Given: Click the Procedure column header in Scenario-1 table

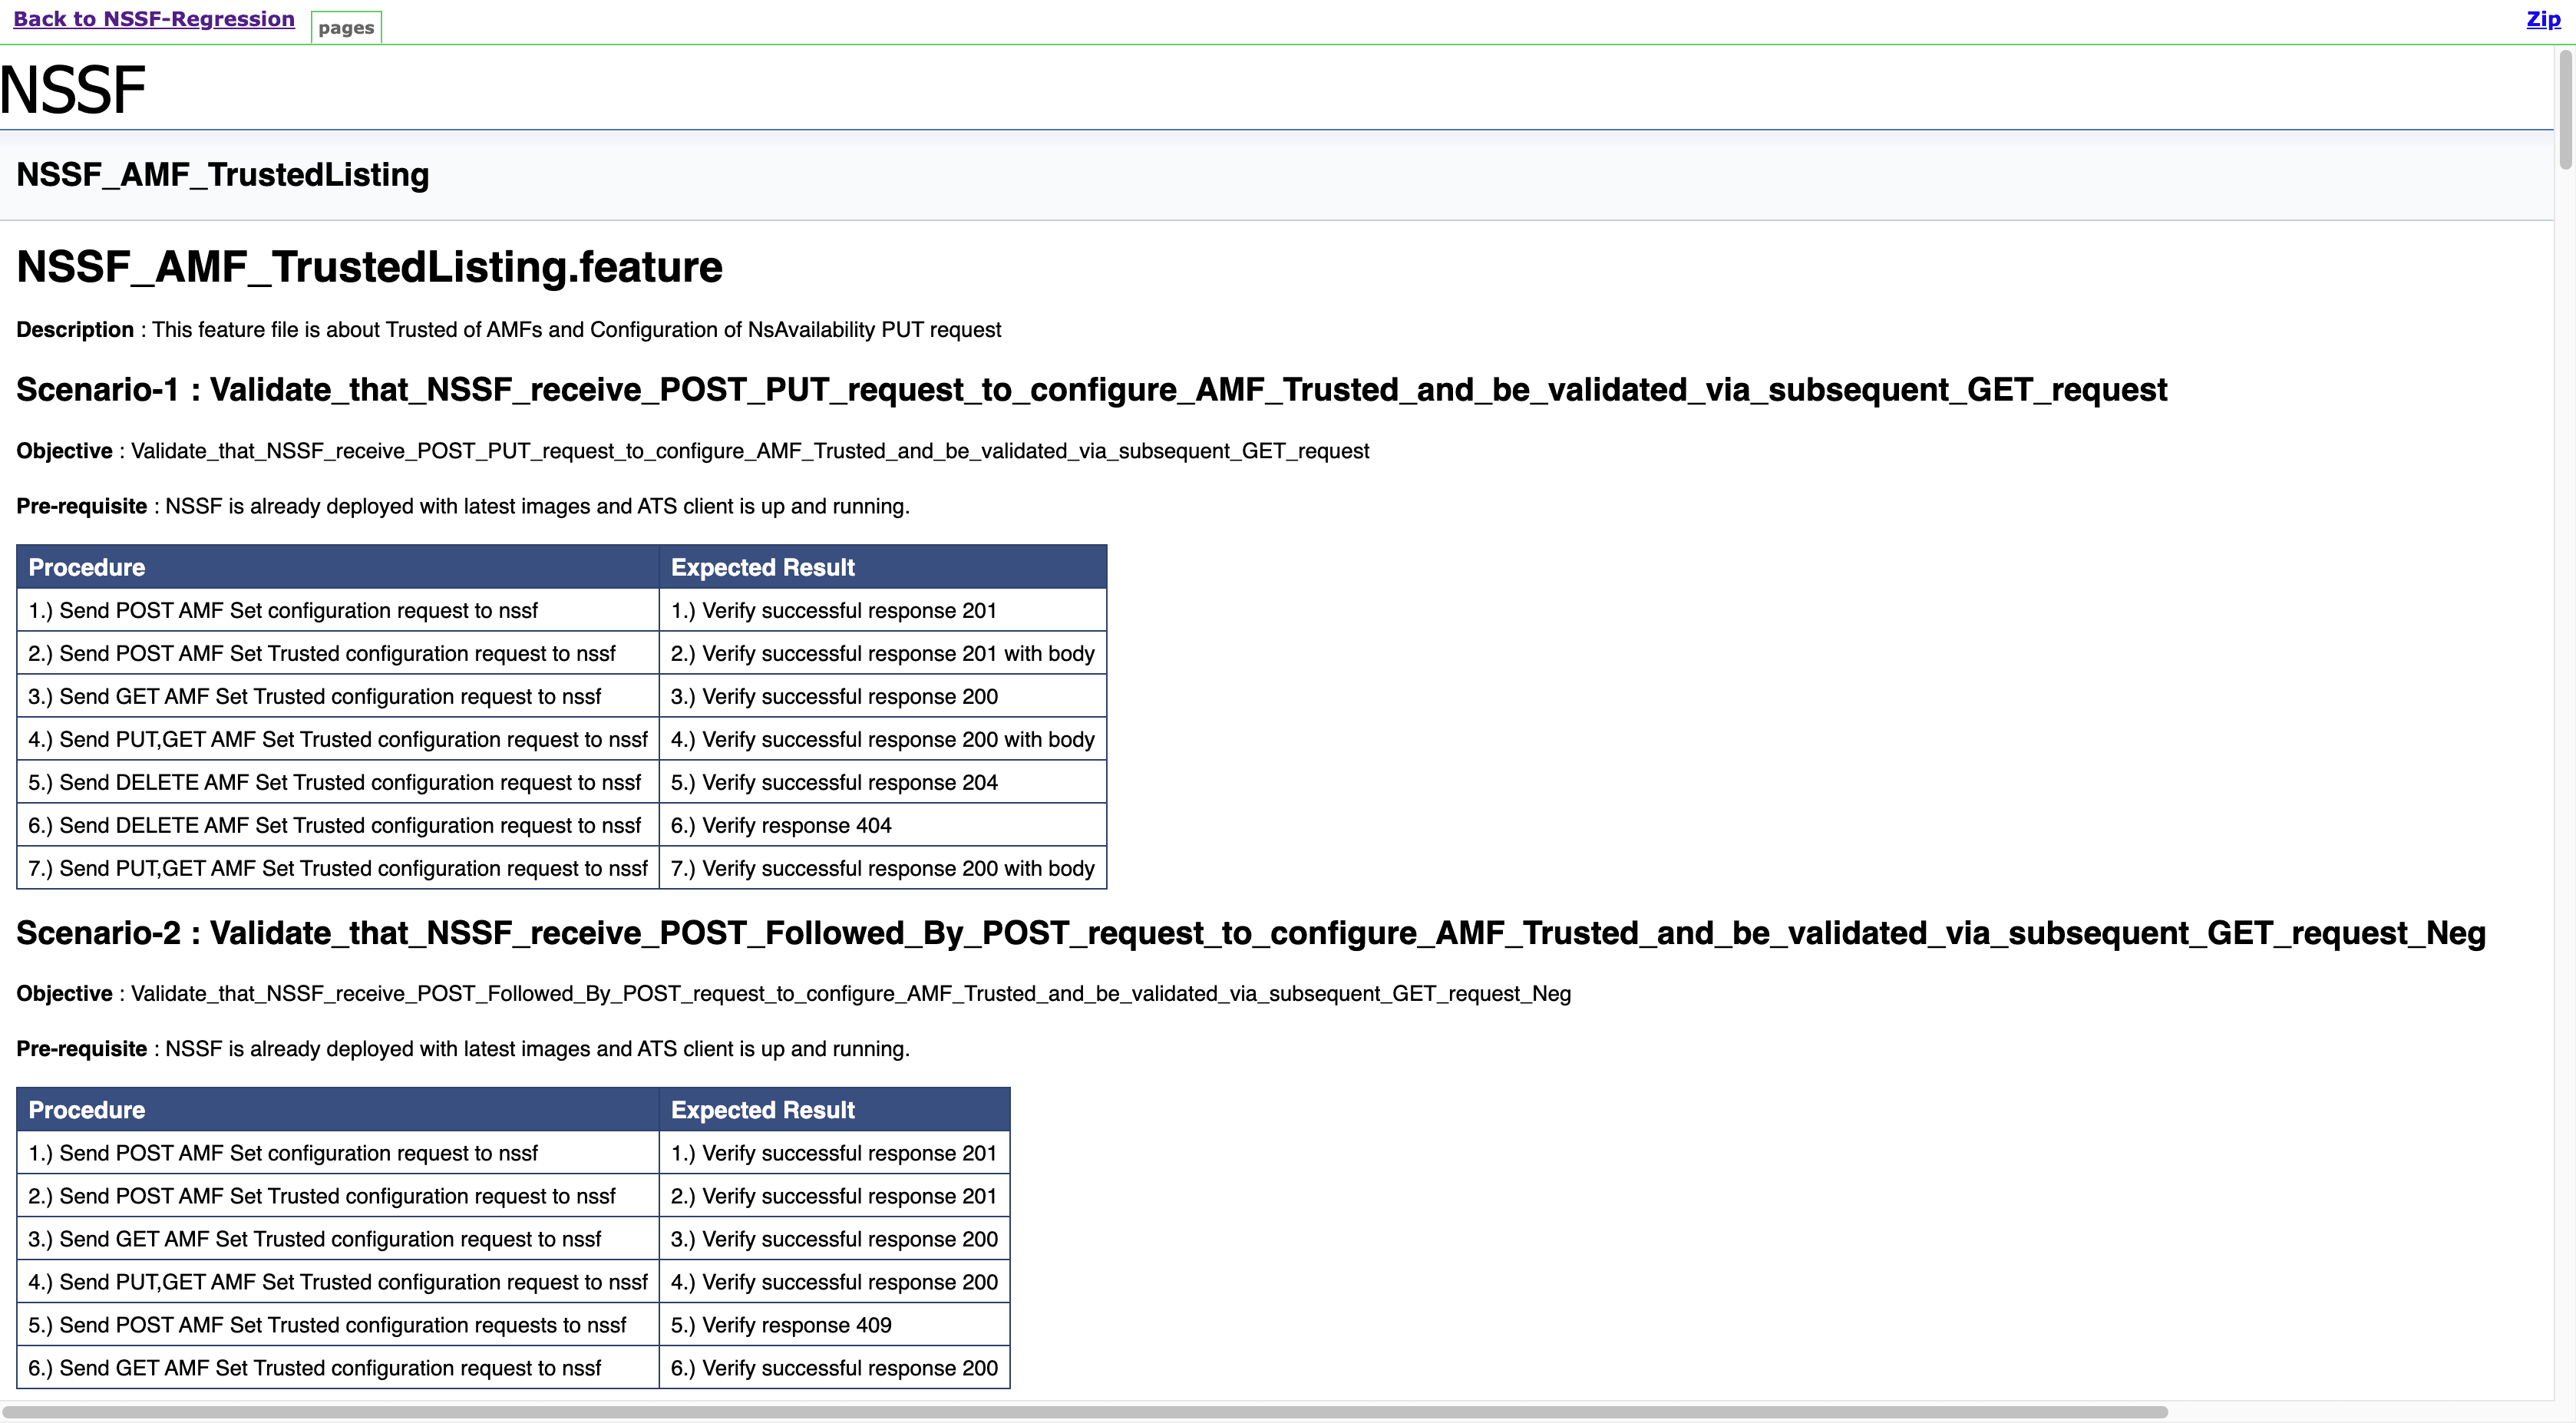Looking at the screenshot, I should coord(87,567).
